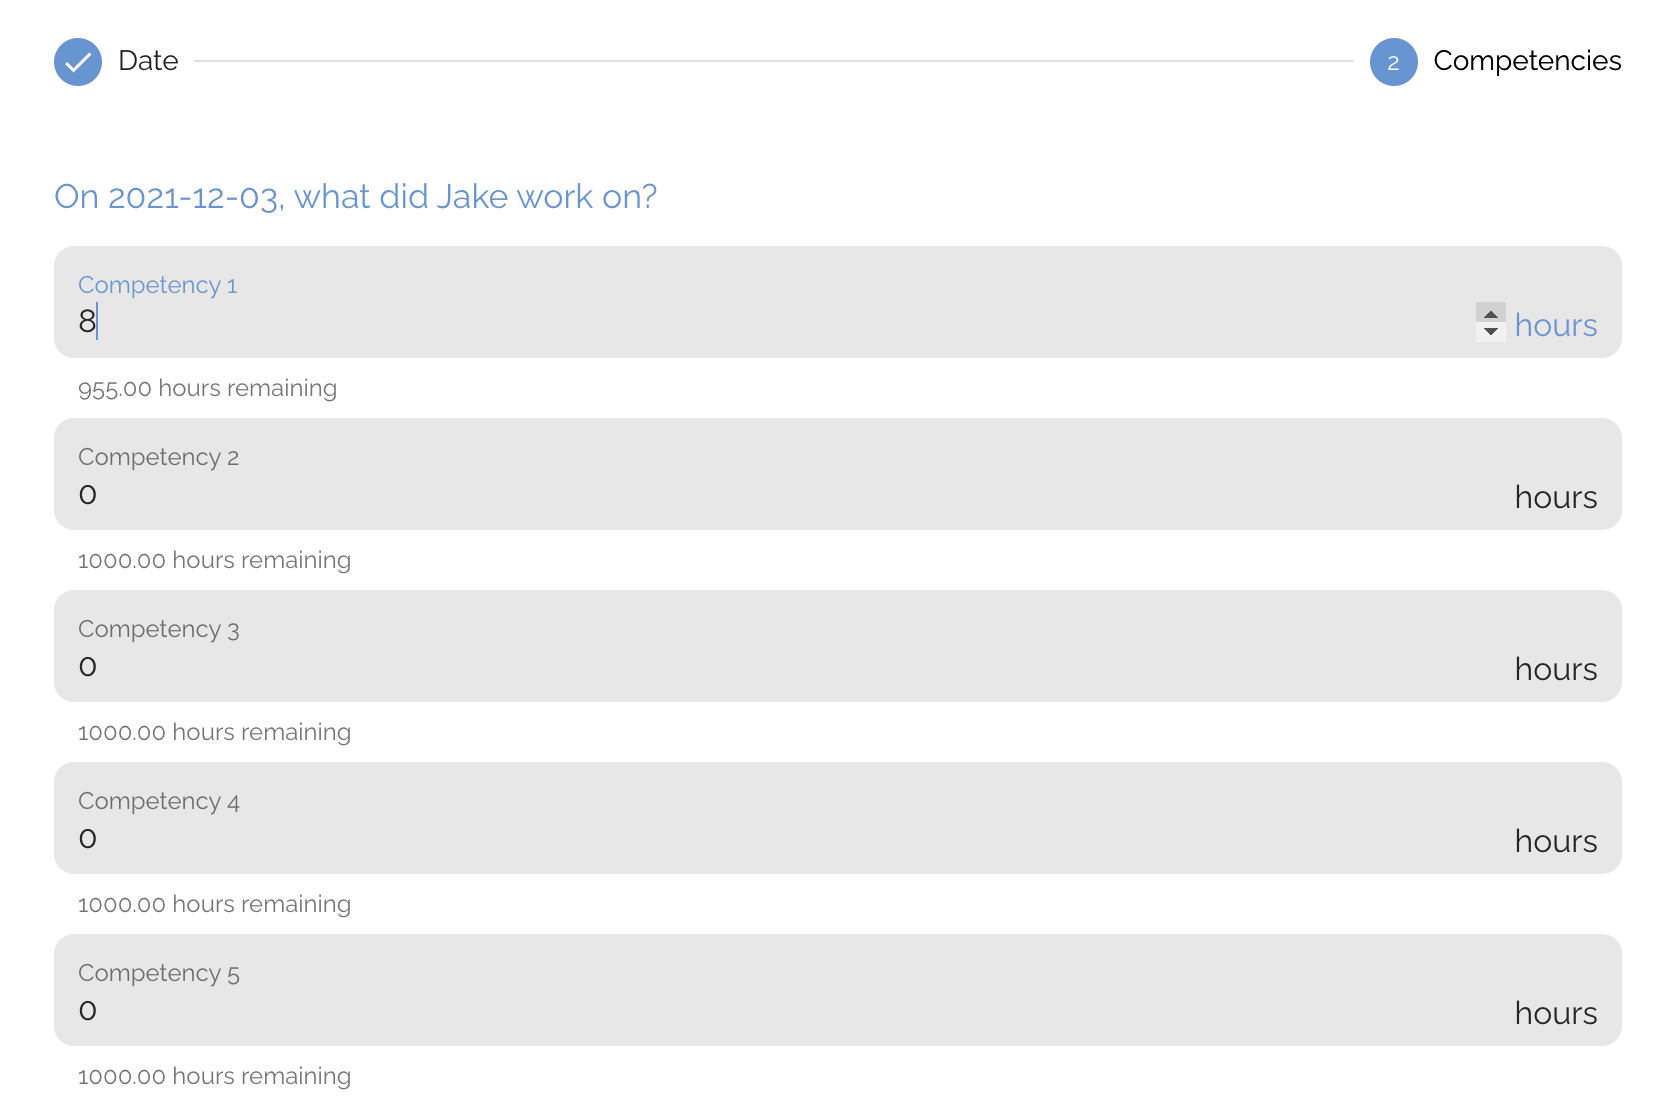
Task: Click the Competency 1 field label
Action: [x=158, y=285]
